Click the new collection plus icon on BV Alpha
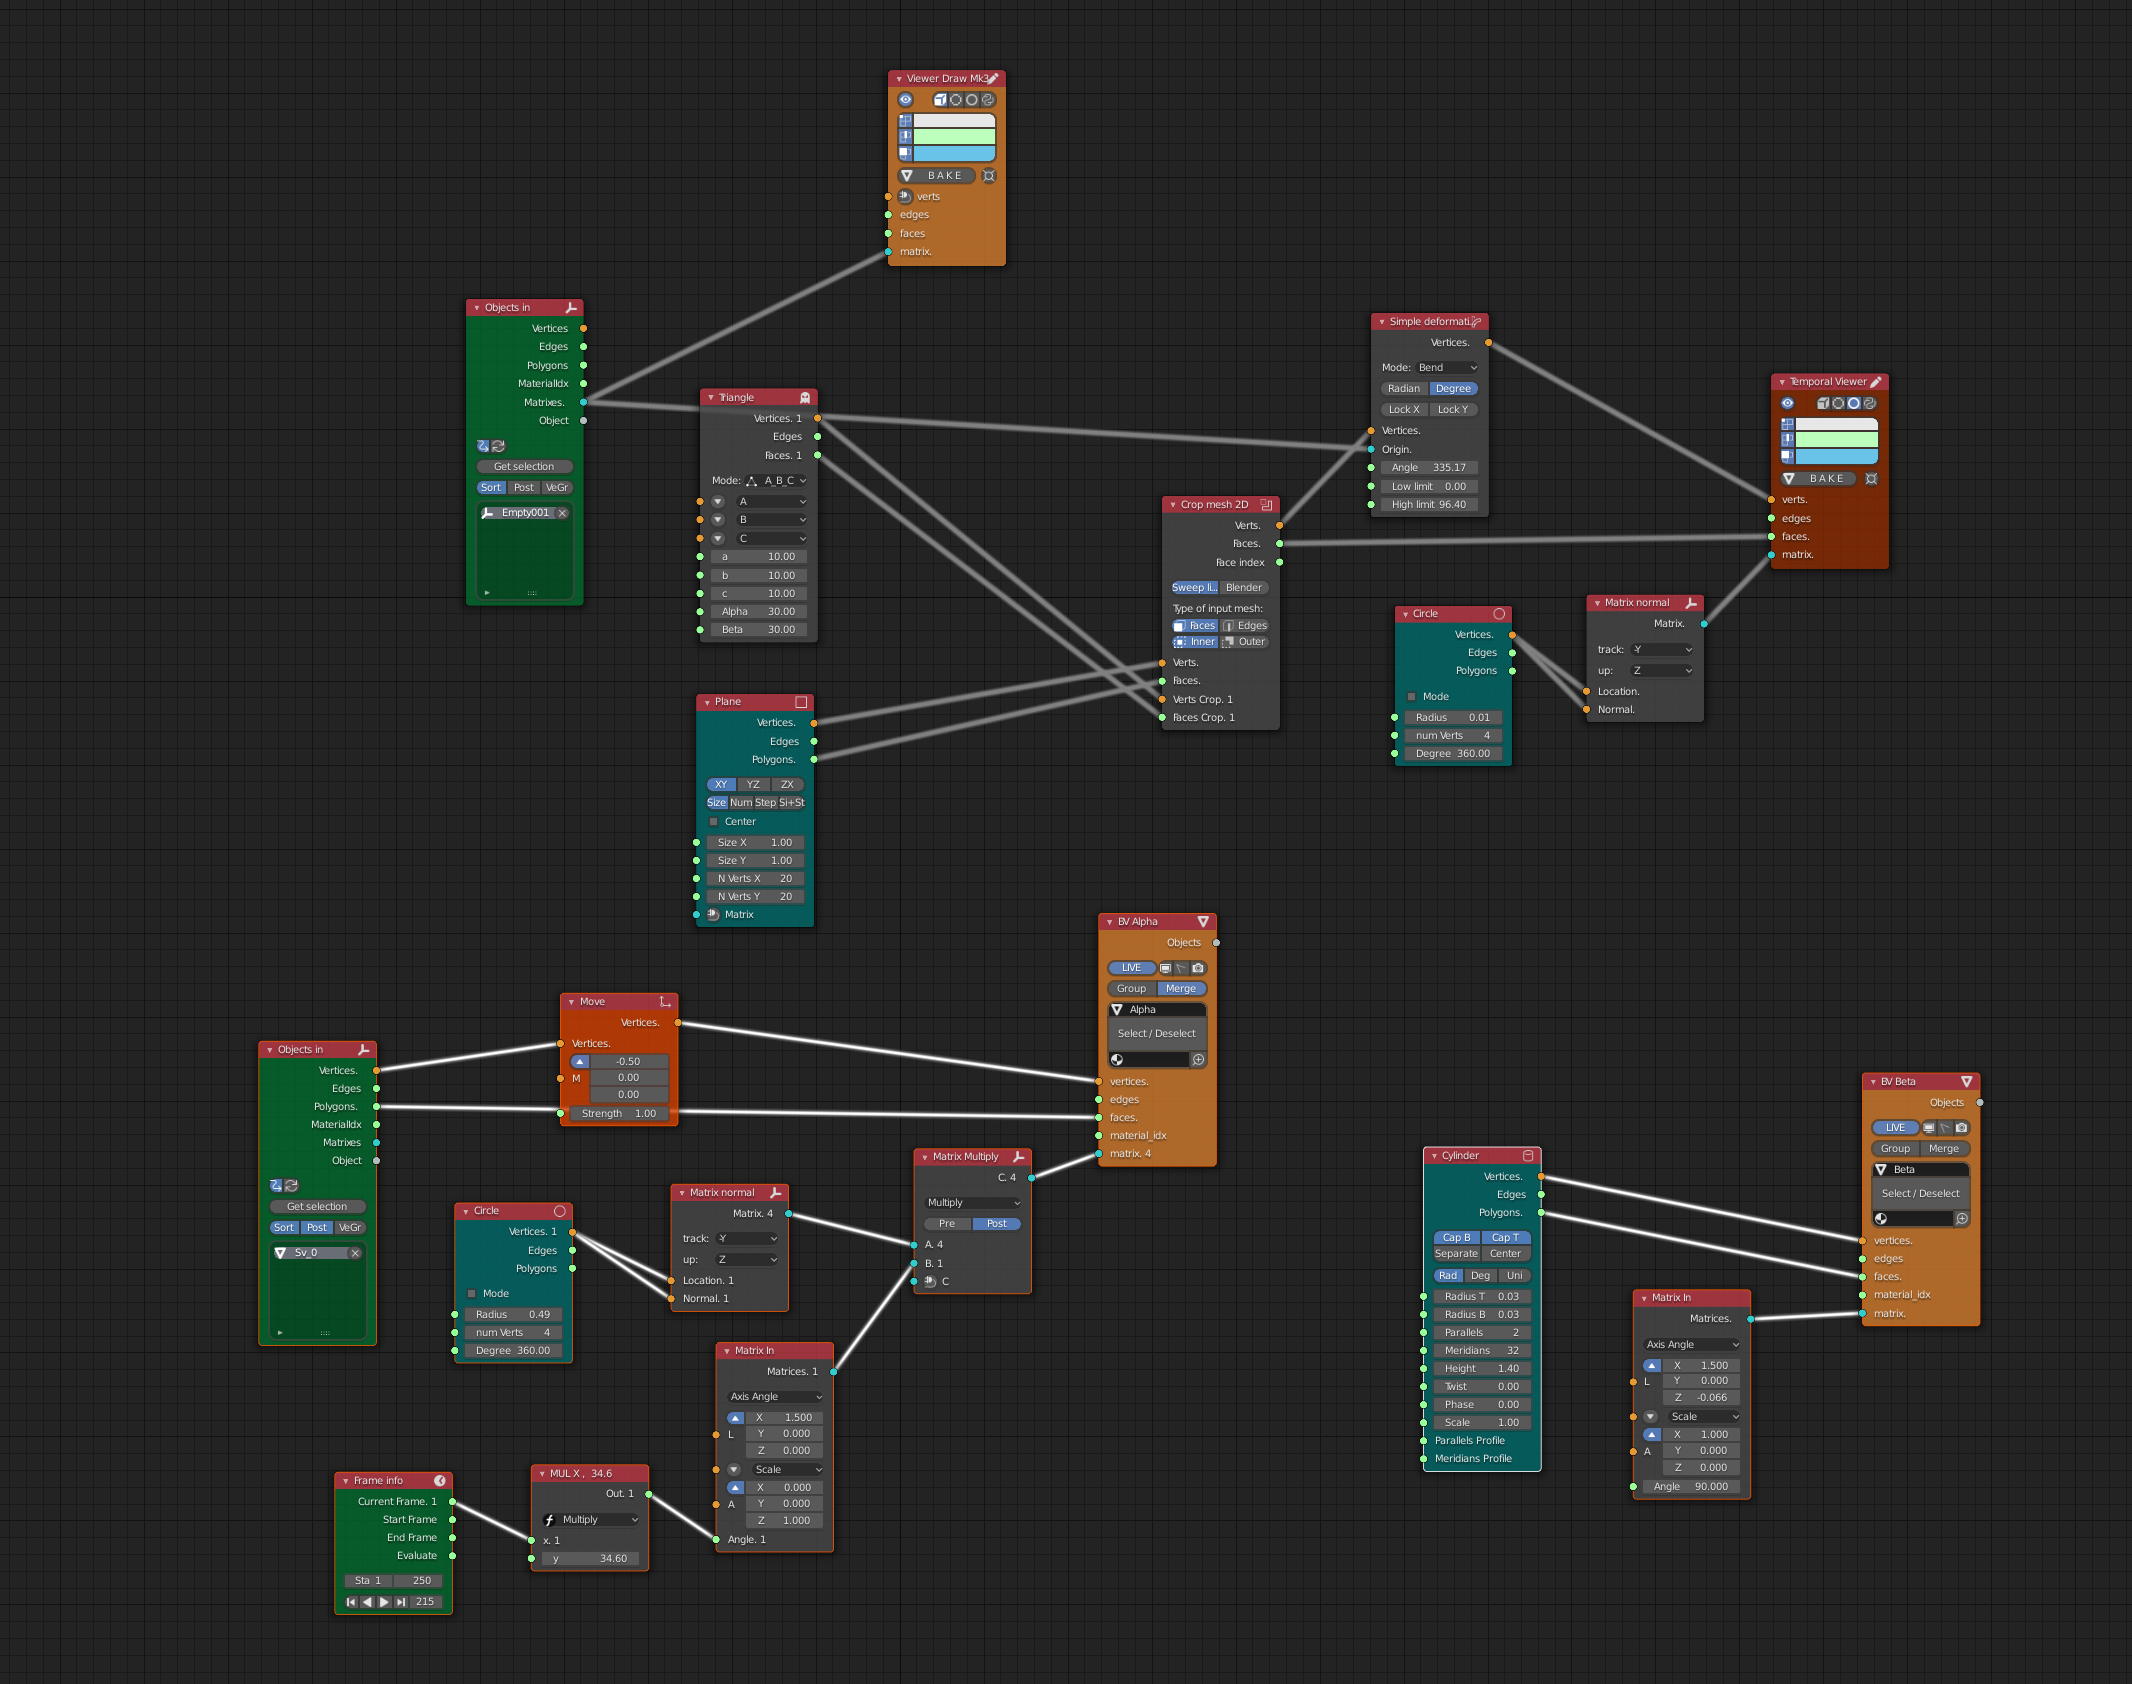Image resolution: width=2132 pixels, height=1684 pixels. click(x=1198, y=1058)
